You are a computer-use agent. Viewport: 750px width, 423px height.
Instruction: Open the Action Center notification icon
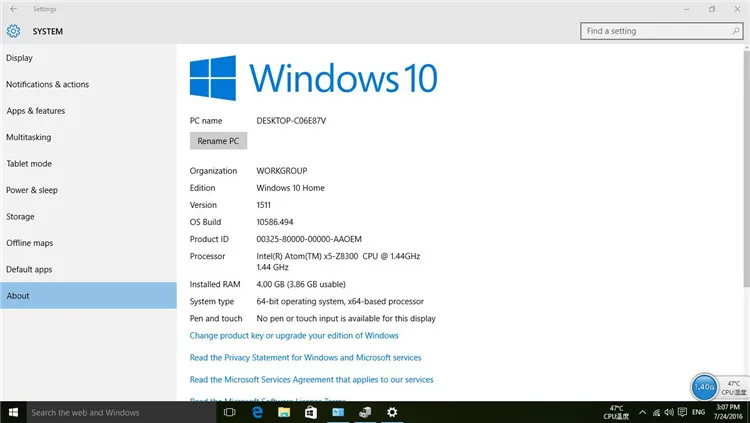(683, 412)
